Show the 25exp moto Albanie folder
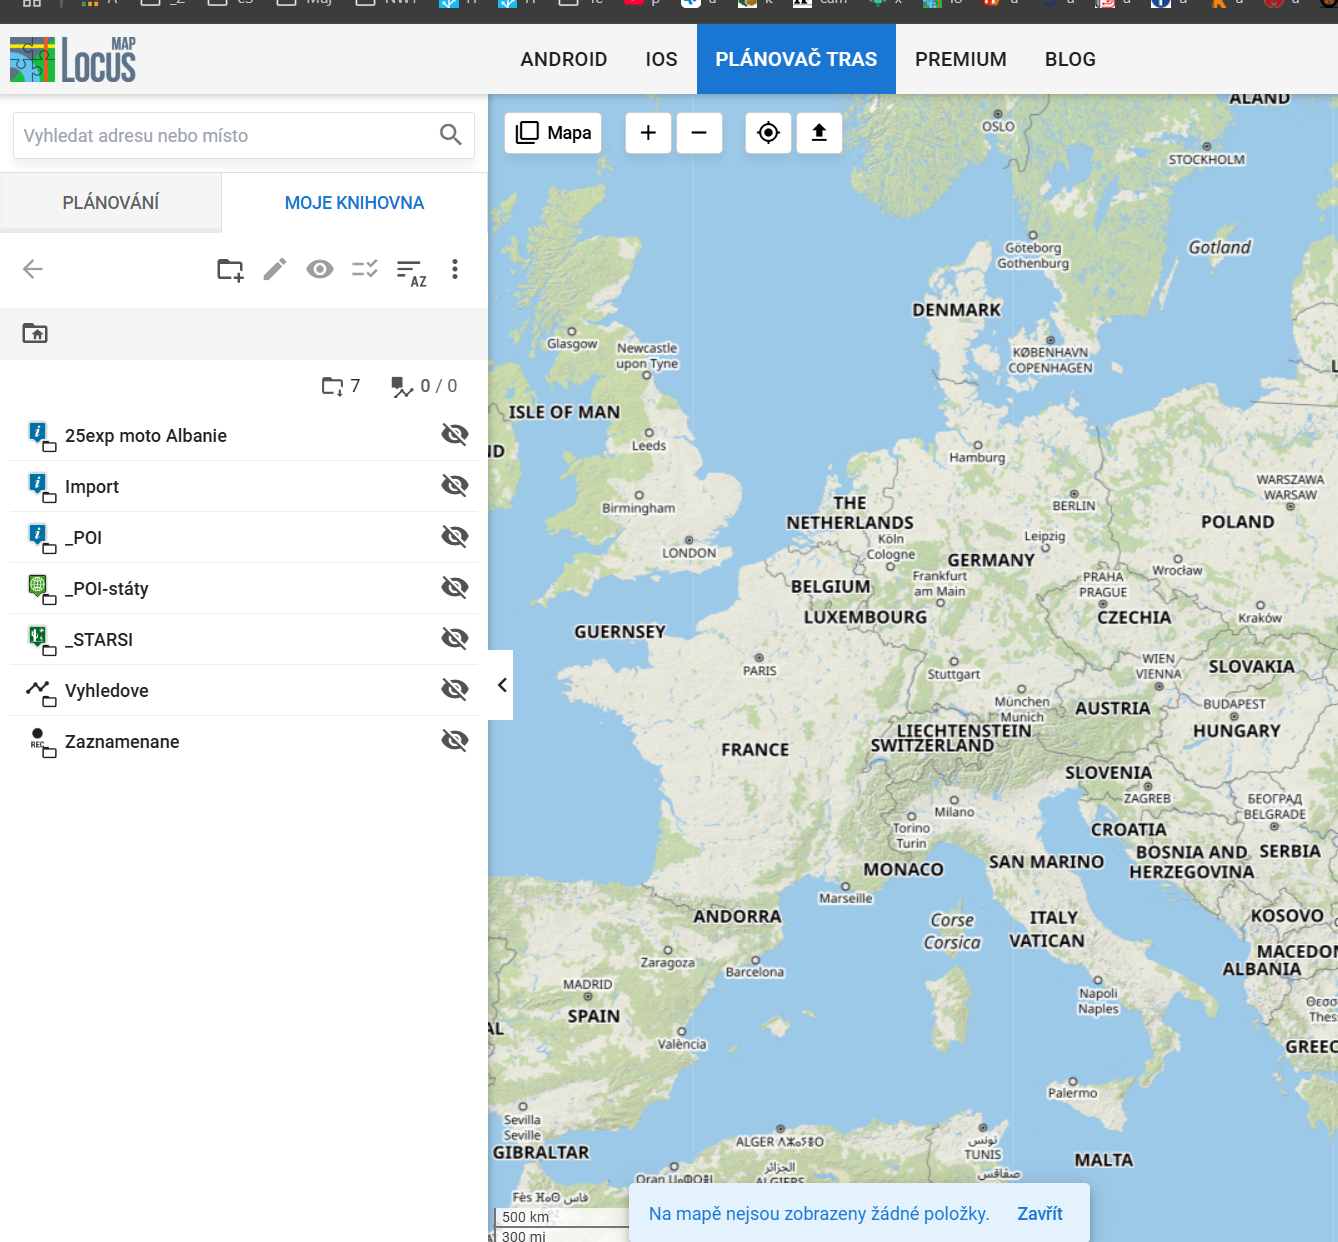The image size is (1338, 1242). 455,434
